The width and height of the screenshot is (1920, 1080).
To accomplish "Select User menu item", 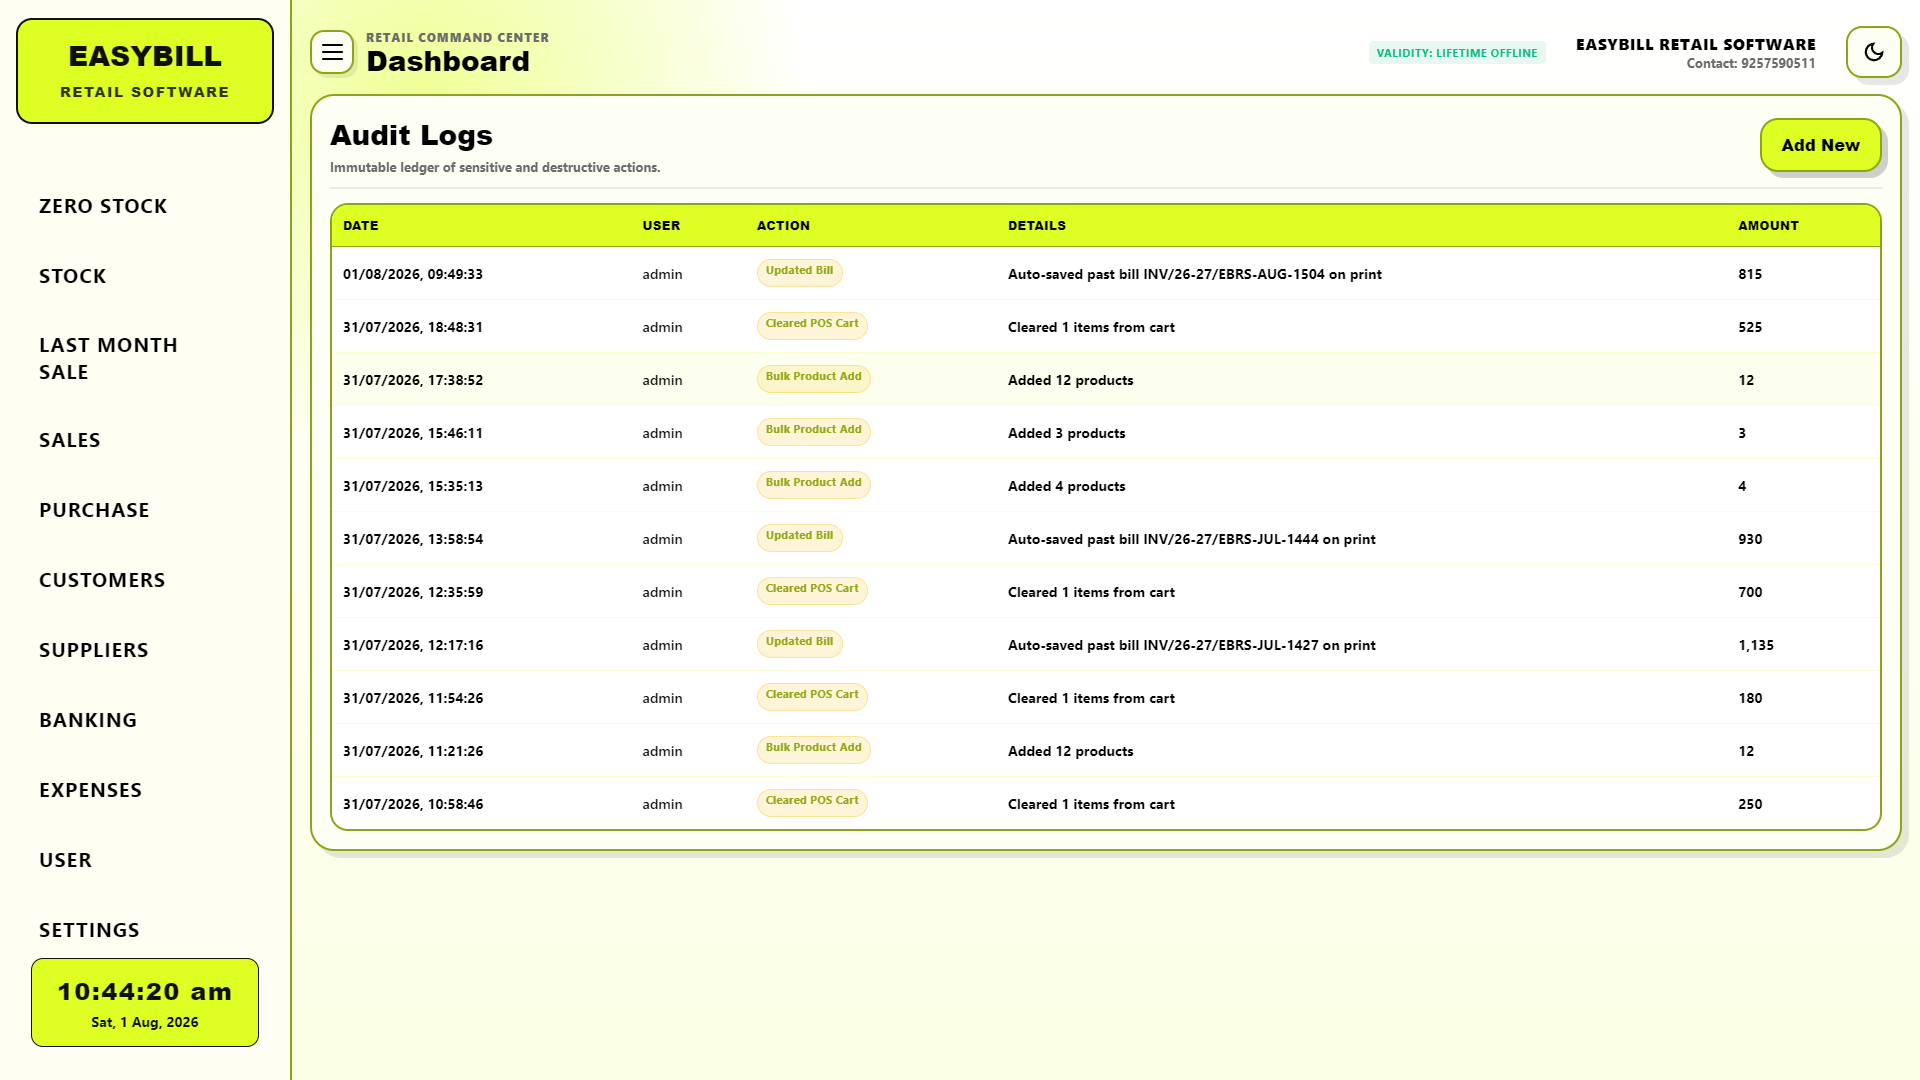I will click(65, 860).
